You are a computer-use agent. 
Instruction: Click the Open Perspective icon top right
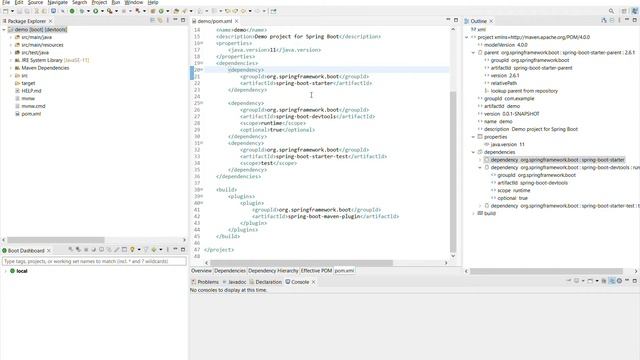[x=624, y=11]
